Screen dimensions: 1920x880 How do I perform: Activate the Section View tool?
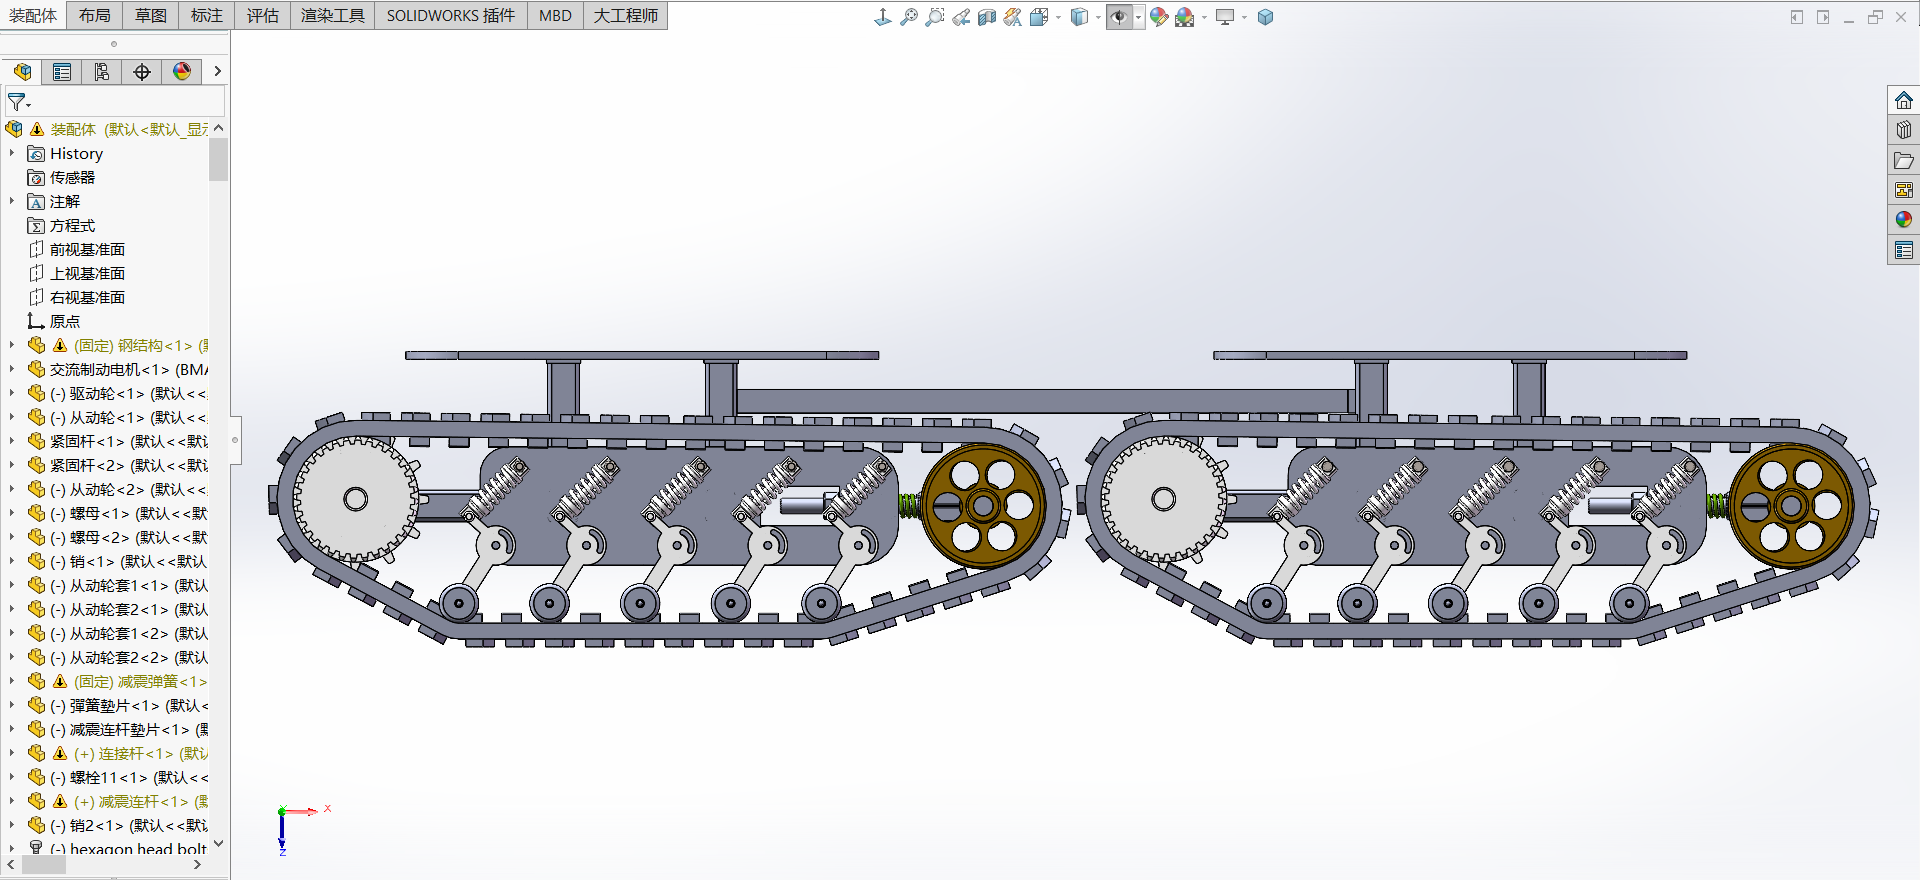click(986, 17)
